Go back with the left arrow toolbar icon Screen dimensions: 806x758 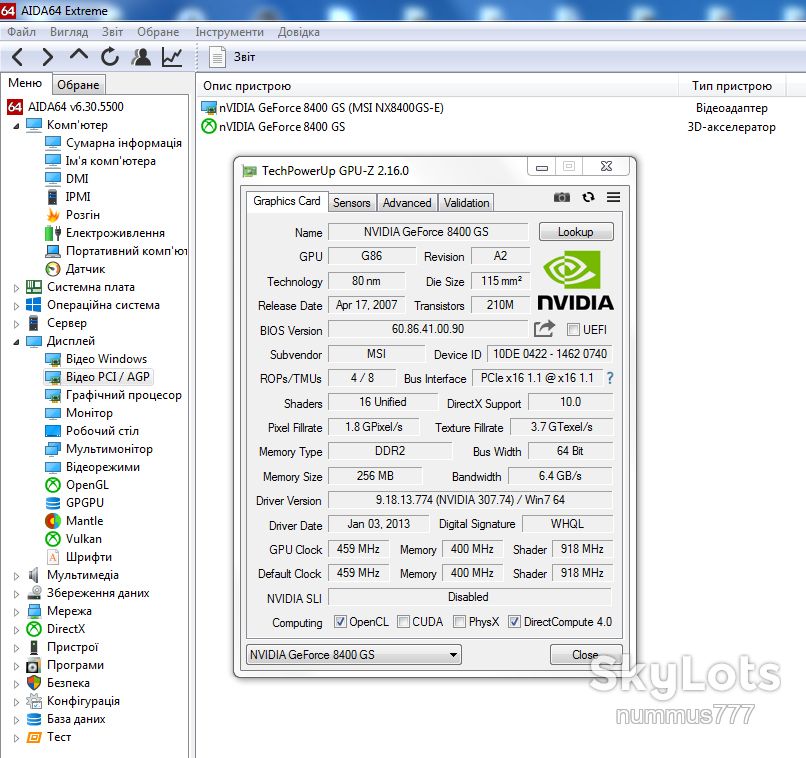[x=17, y=57]
